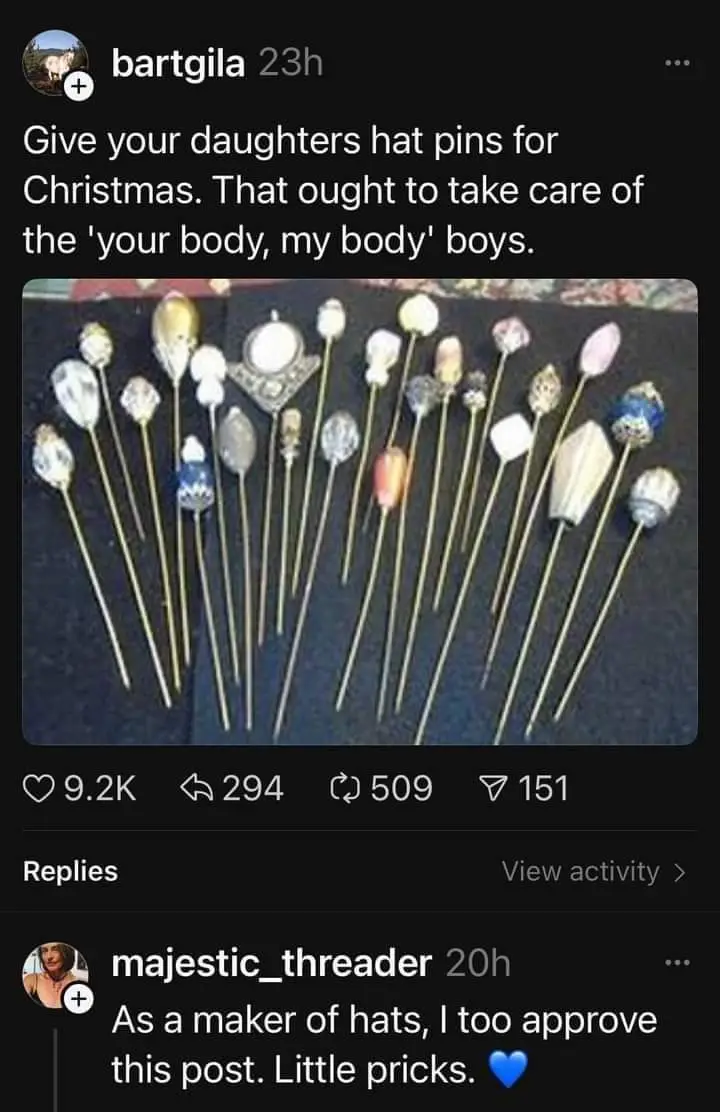This screenshot has height=1112, width=720.
Task: Select the Replies section heading
Action: (70, 871)
